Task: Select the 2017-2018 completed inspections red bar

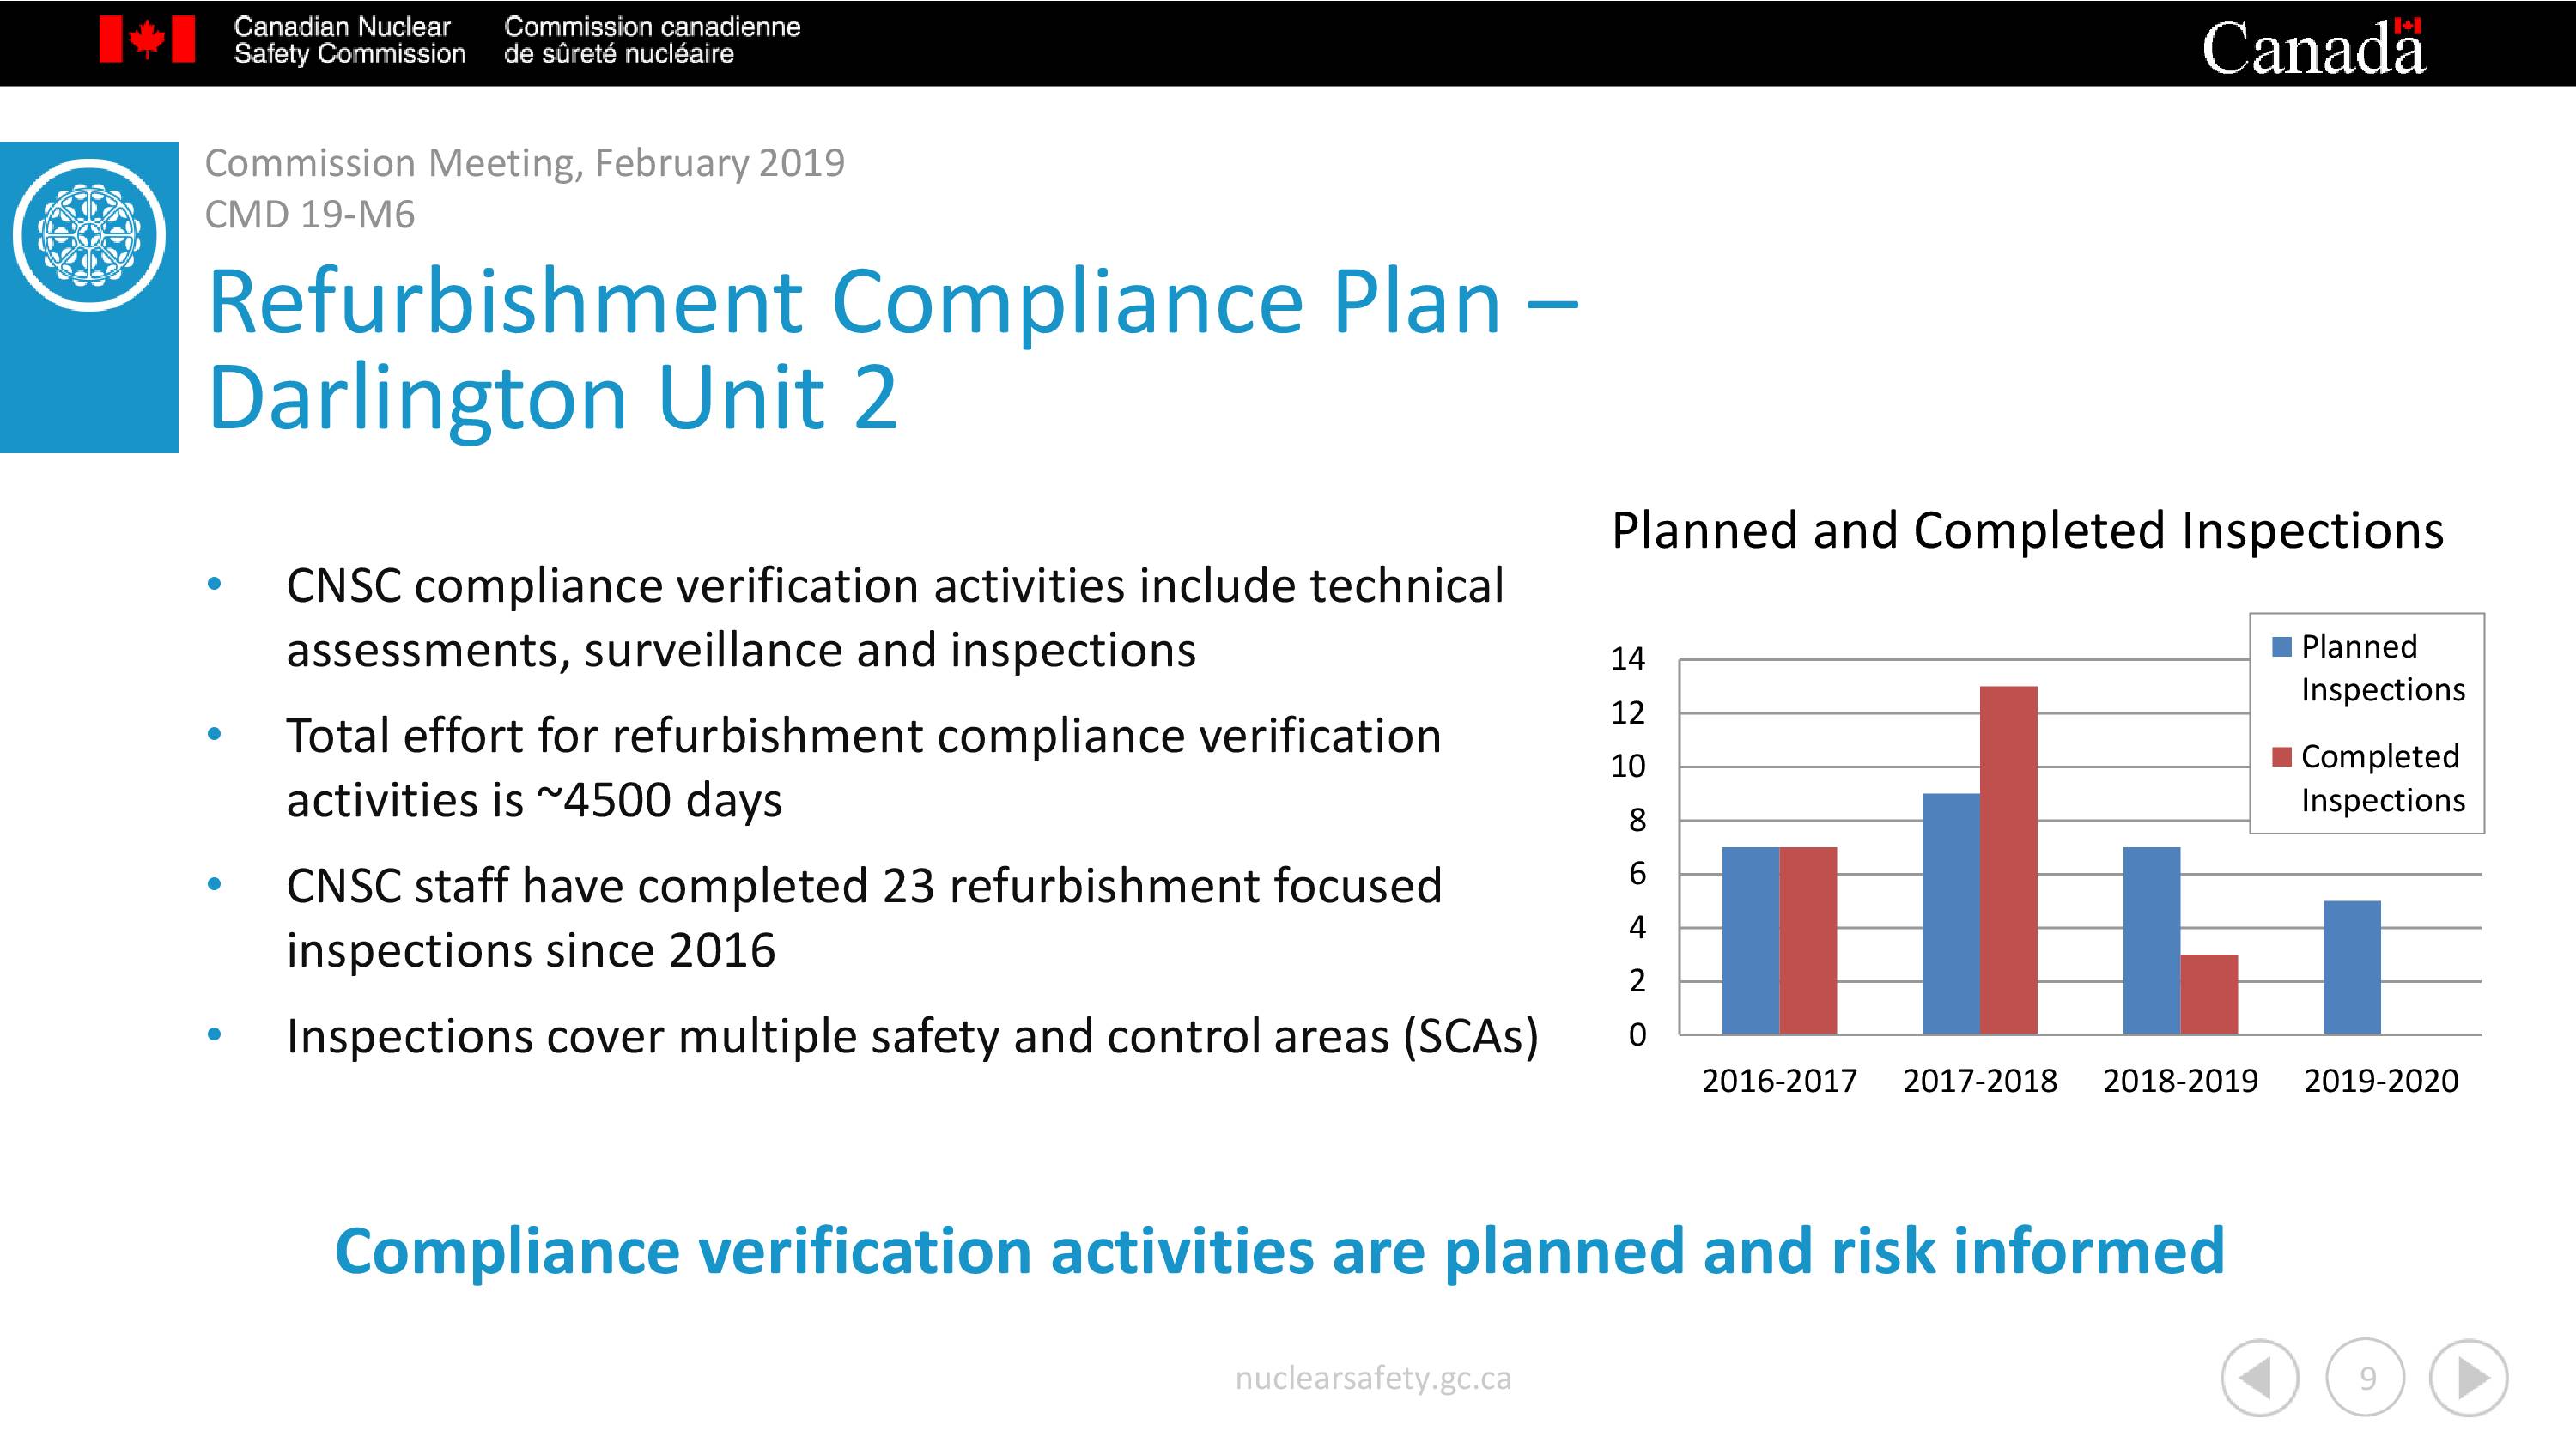Action: point(2008,860)
